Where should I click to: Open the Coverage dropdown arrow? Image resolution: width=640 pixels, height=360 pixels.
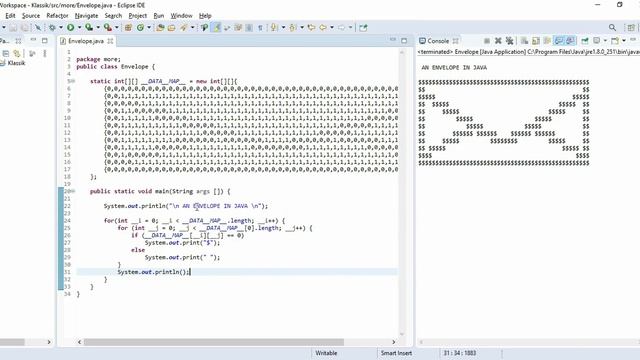click(98, 28)
